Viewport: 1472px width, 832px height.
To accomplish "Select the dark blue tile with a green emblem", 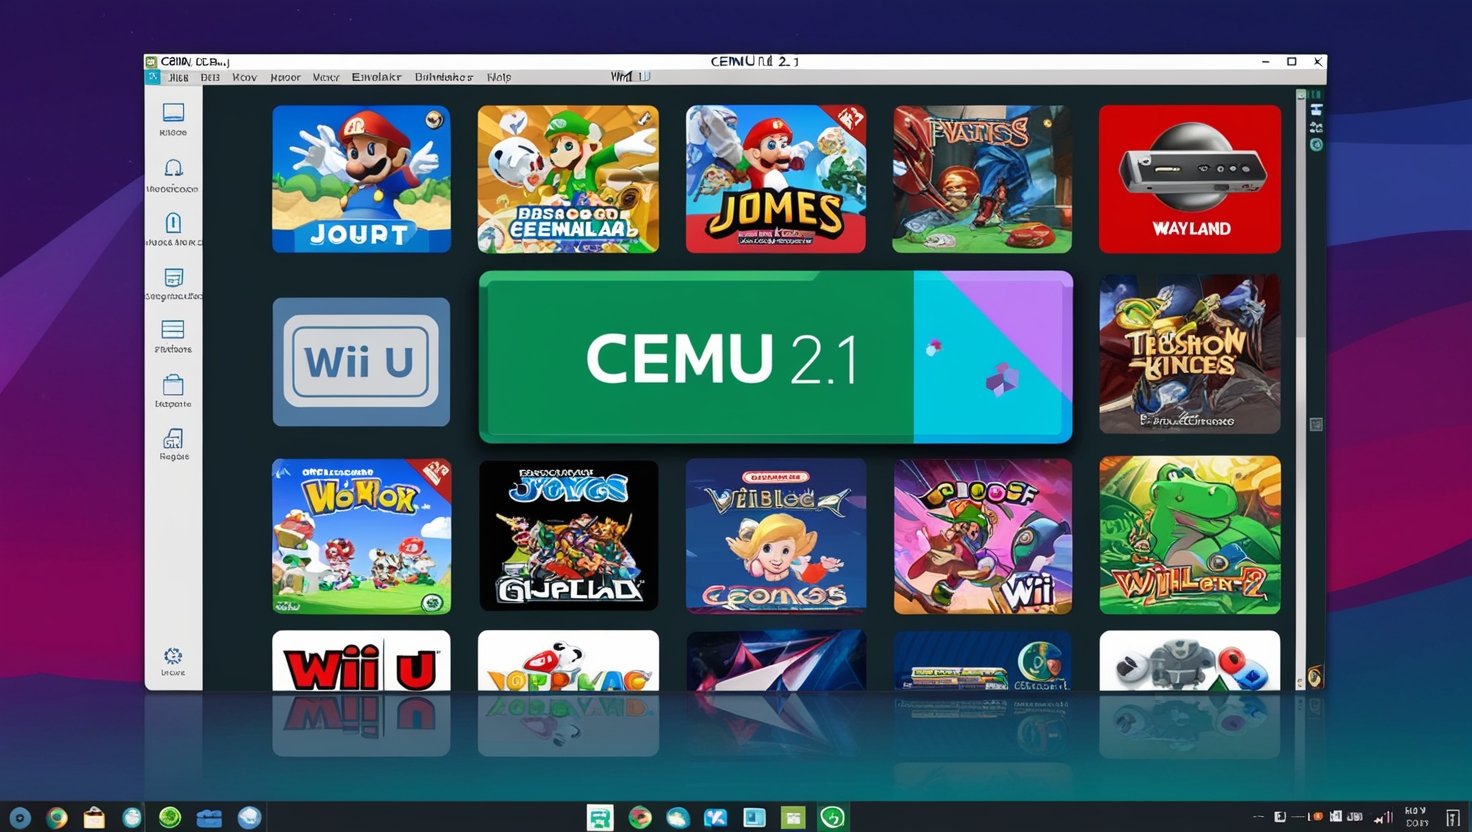I will click(x=982, y=661).
